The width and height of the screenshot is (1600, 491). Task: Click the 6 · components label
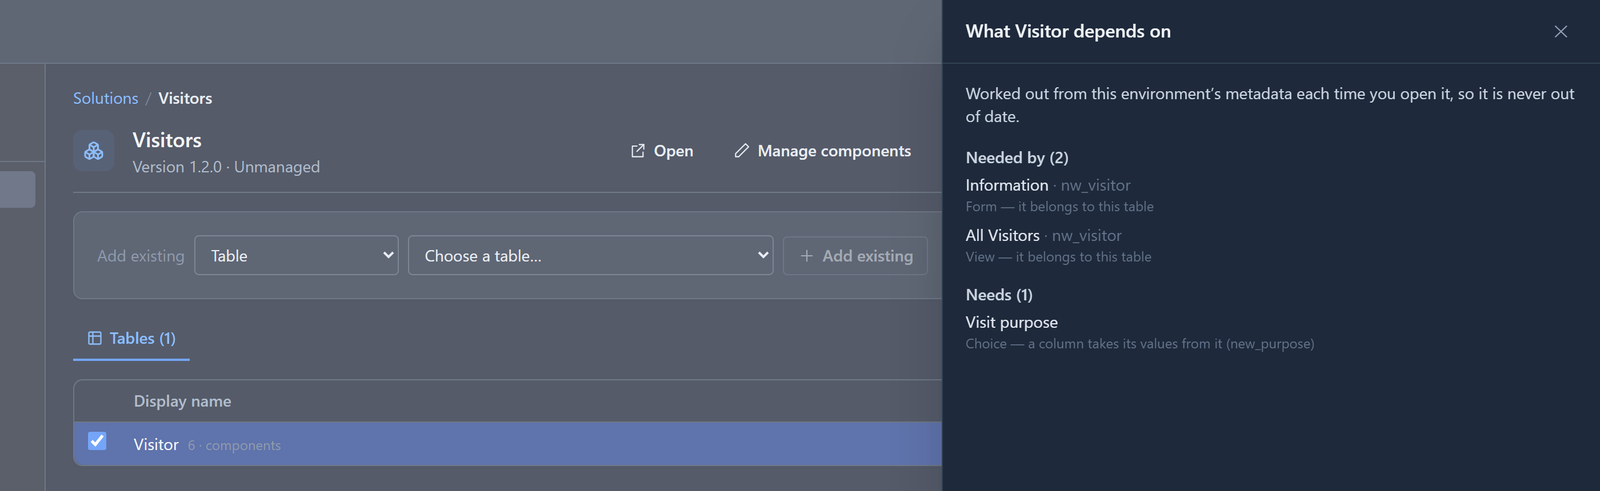point(234,445)
